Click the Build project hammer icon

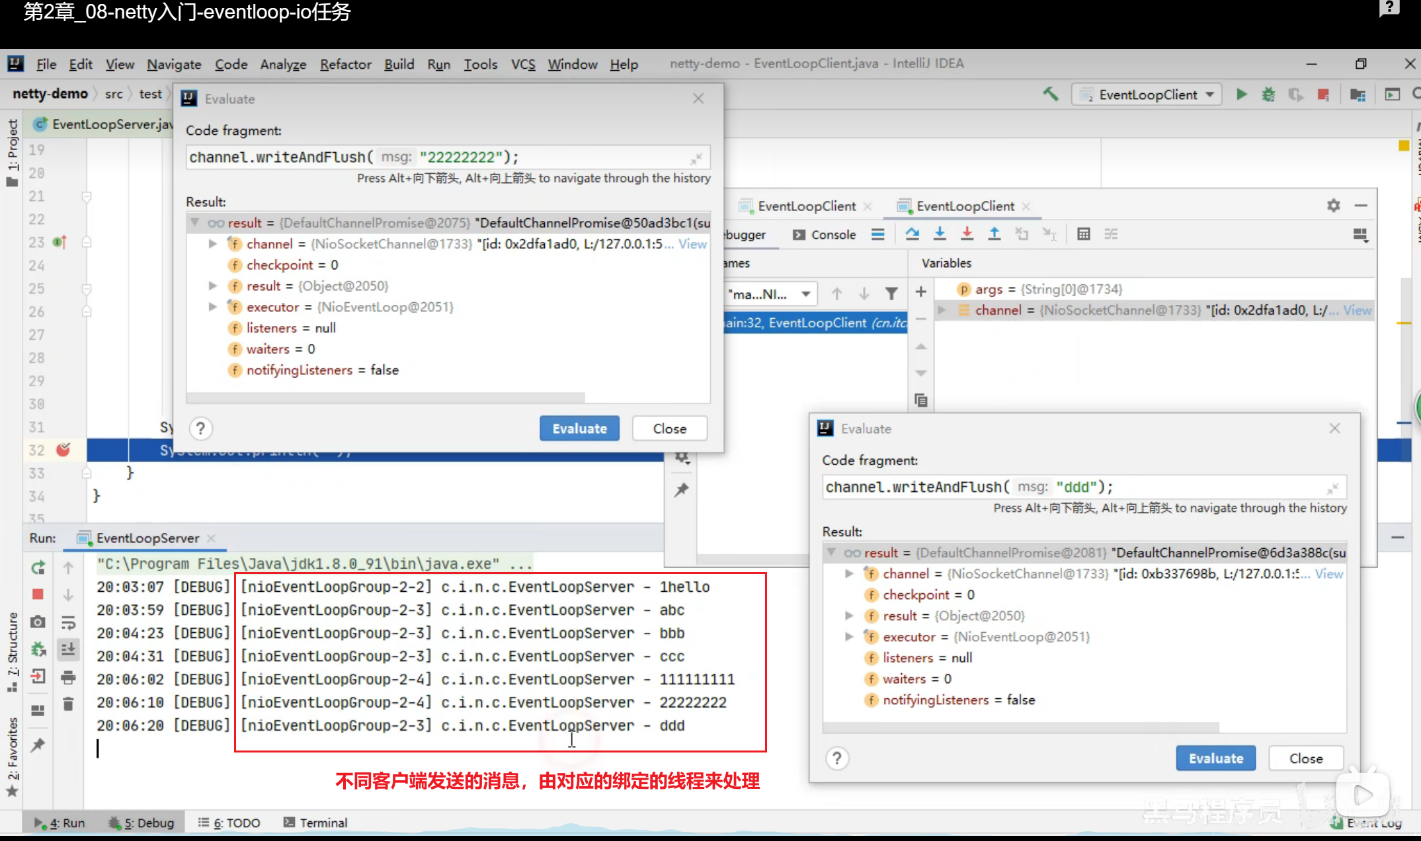[x=1050, y=94]
